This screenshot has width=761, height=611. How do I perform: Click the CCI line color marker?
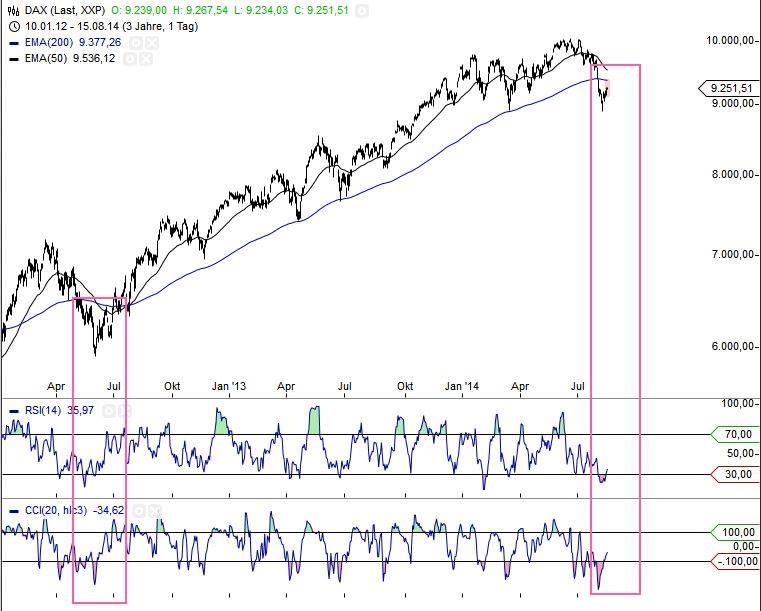[x=15, y=511]
